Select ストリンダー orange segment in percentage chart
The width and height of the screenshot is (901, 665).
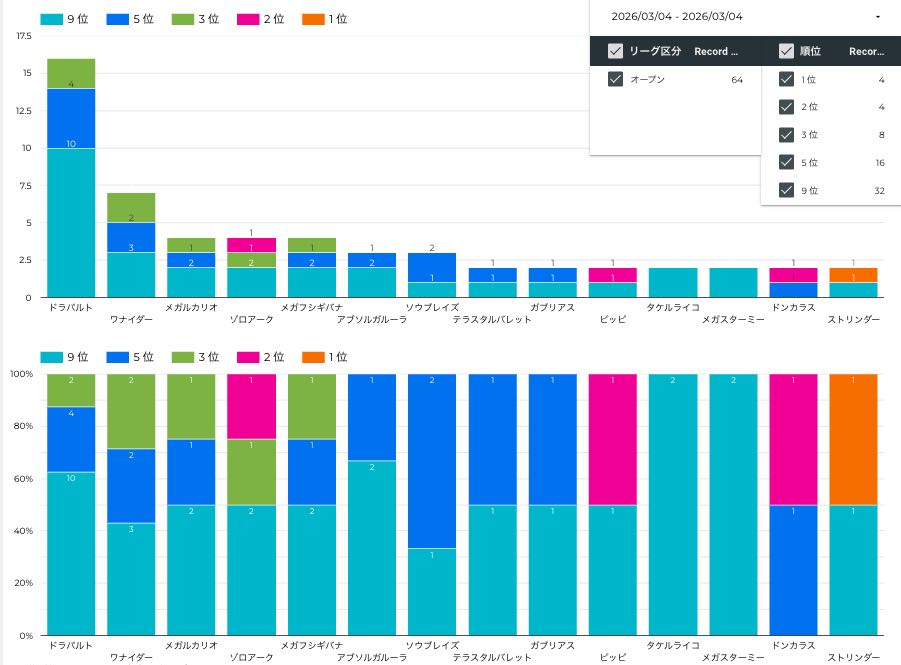pyautogui.click(x=853, y=439)
